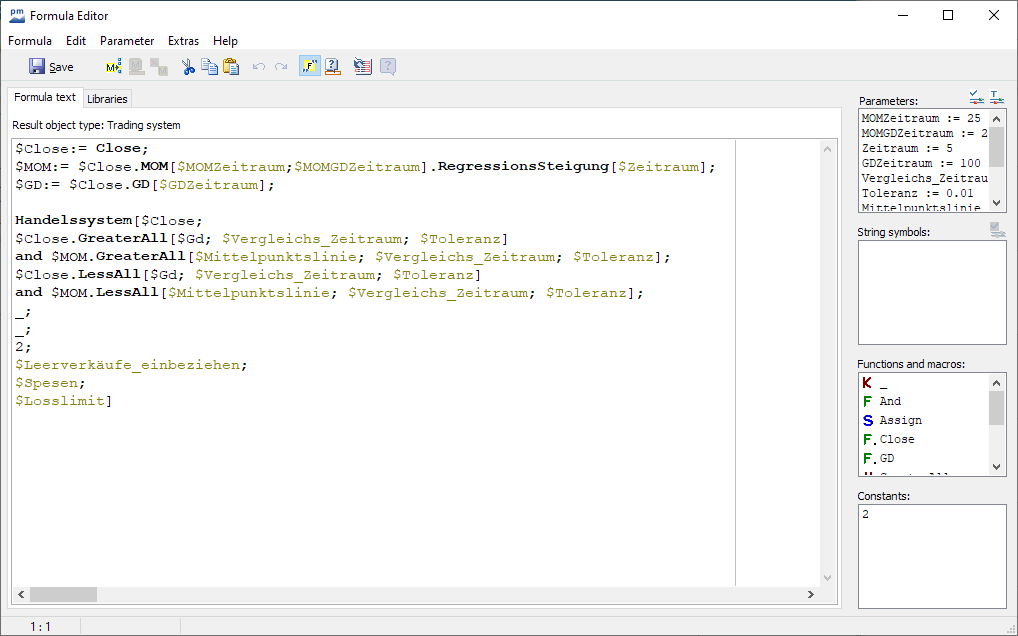Open the Formula menu
The image size is (1018, 636).
tap(30, 41)
